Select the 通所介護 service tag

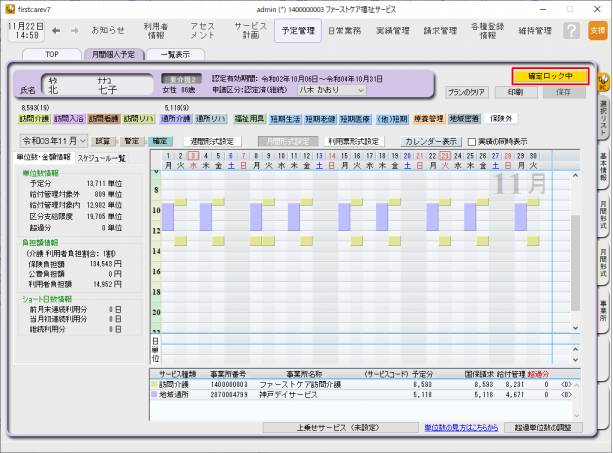tap(176, 118)
